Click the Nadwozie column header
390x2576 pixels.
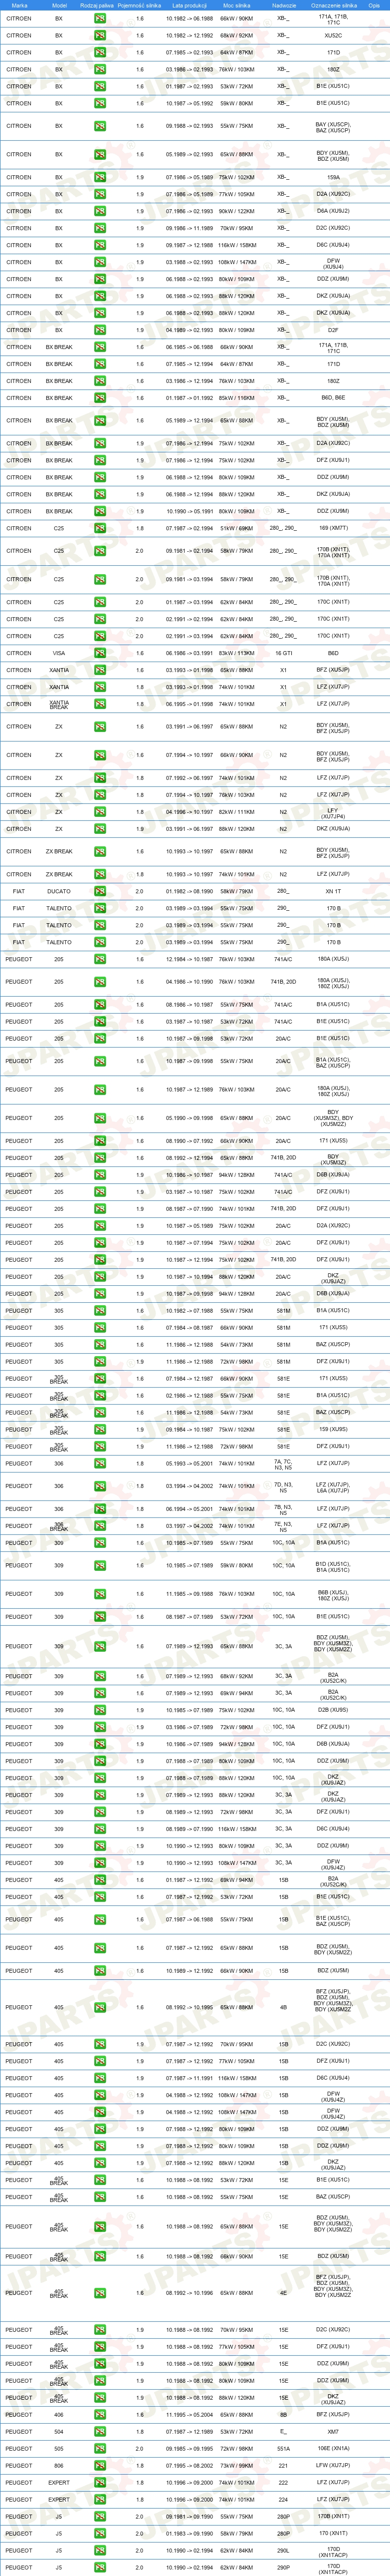(283, 5)
